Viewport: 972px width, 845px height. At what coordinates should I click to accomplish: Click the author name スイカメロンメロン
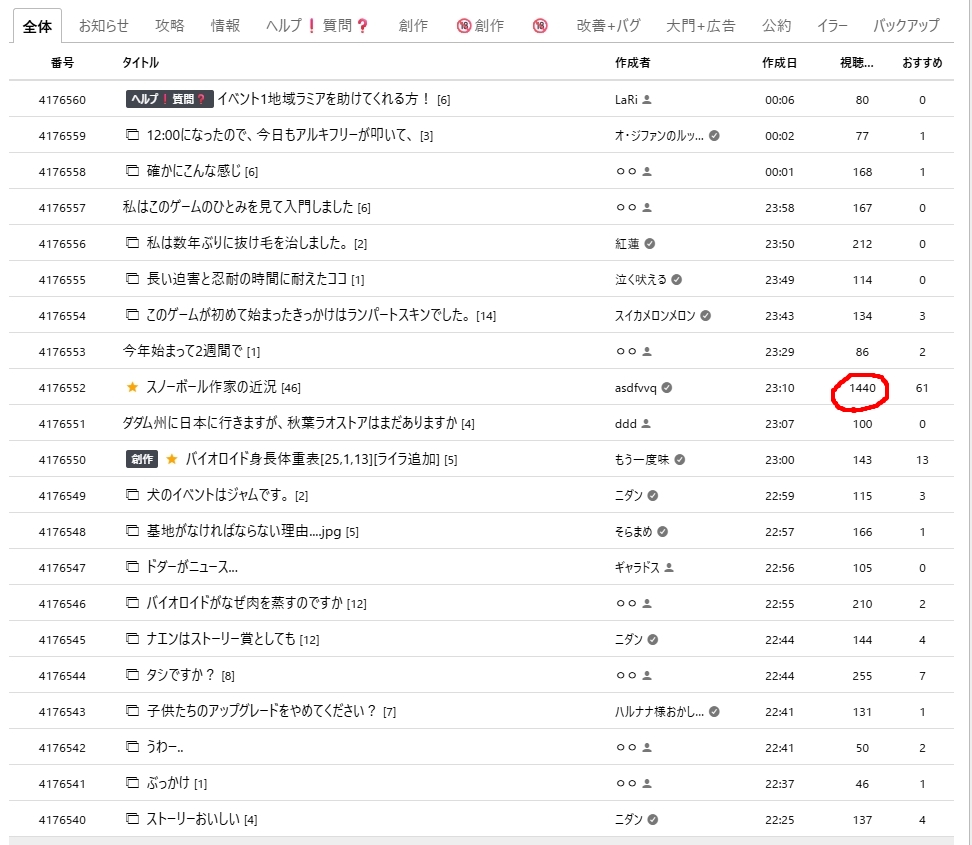pos(655,315)
